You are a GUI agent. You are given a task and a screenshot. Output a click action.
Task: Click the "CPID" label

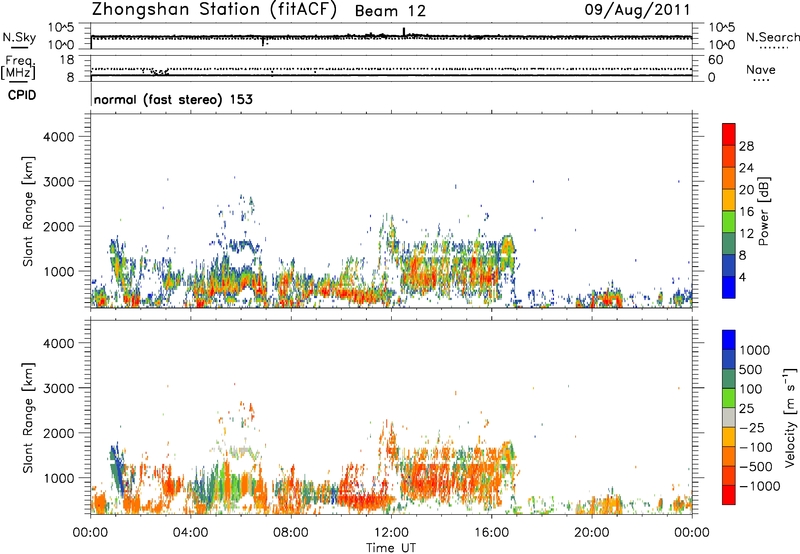point(22,95)
